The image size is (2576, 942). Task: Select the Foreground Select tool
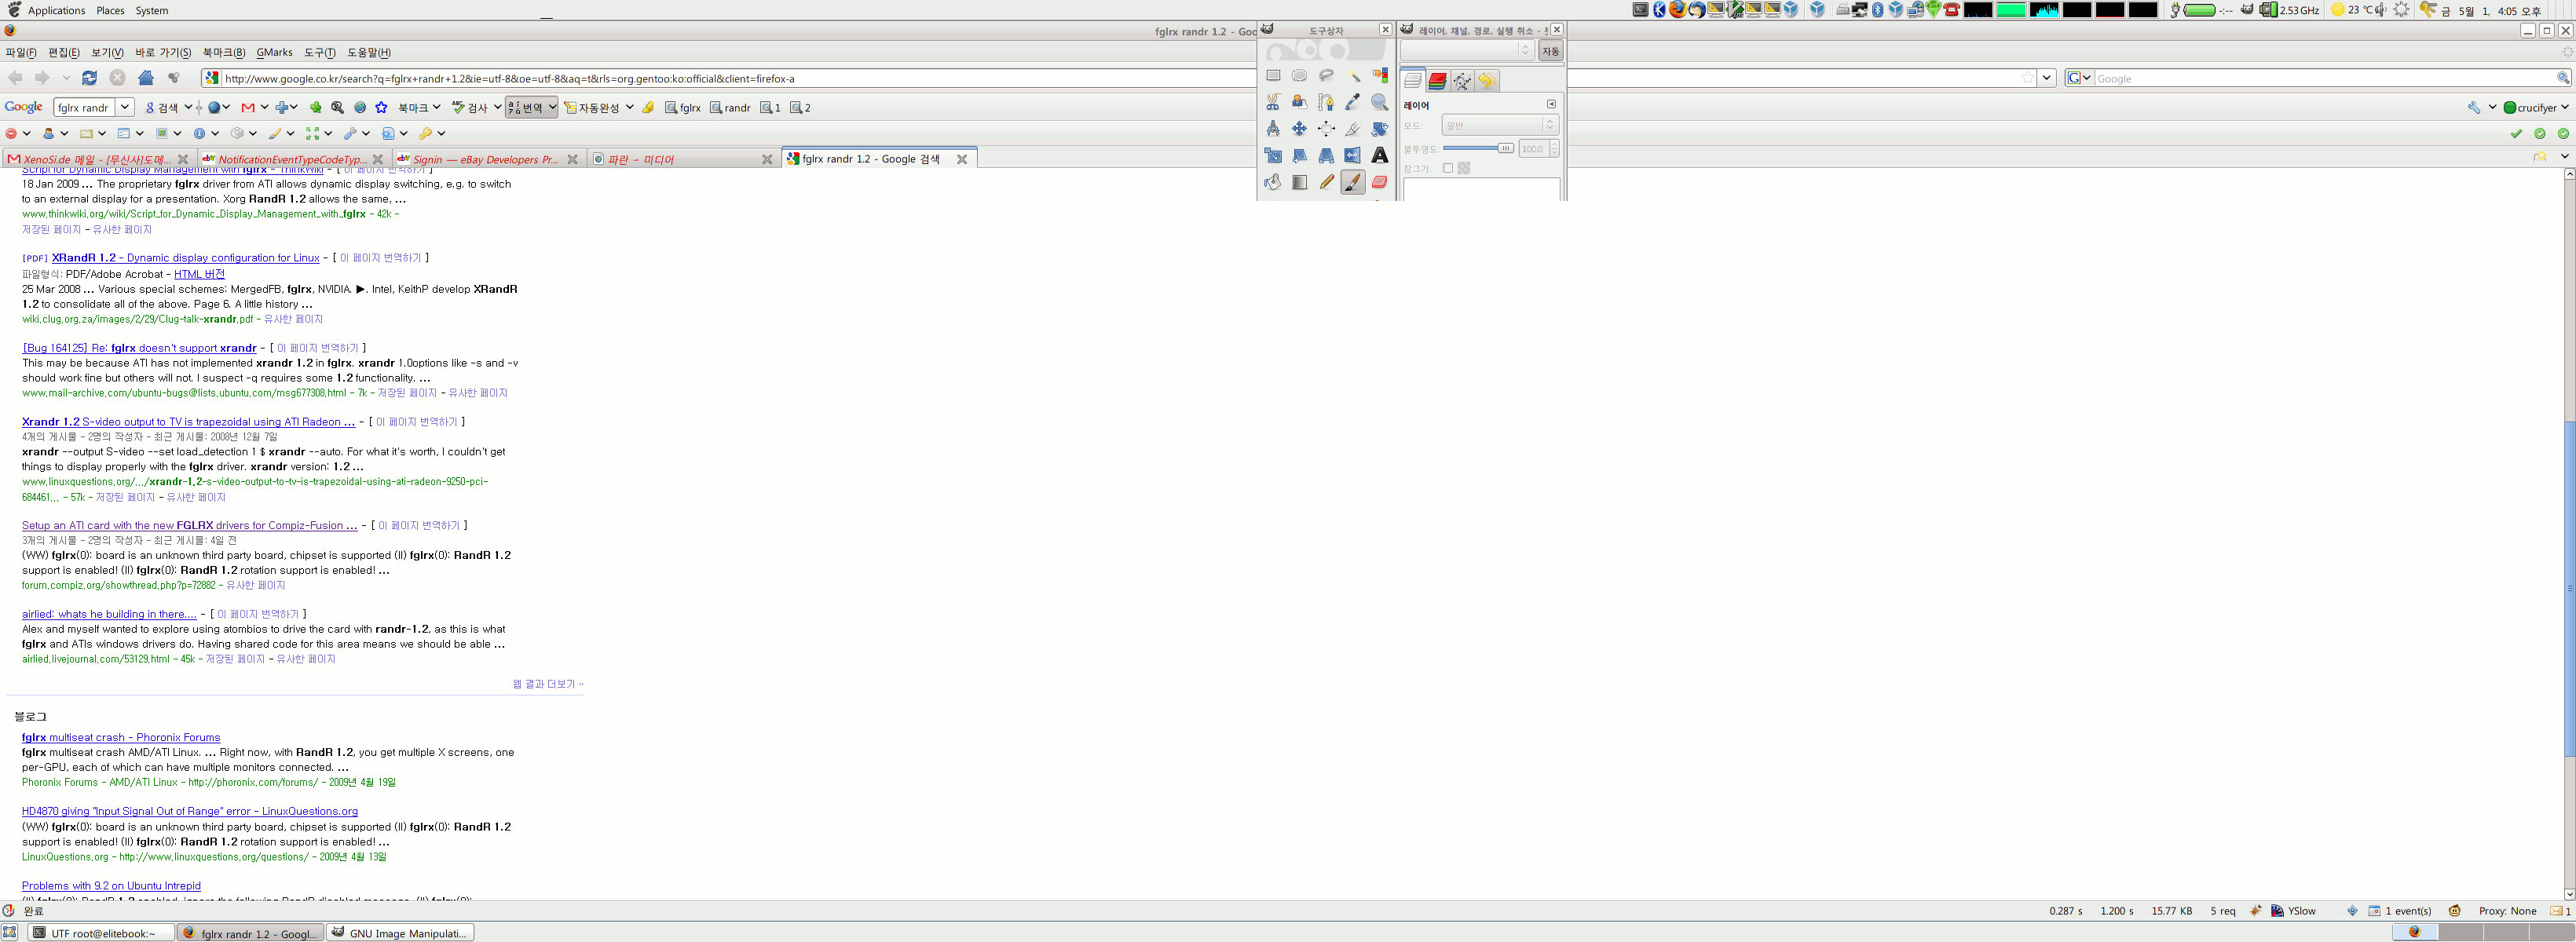1299,102
